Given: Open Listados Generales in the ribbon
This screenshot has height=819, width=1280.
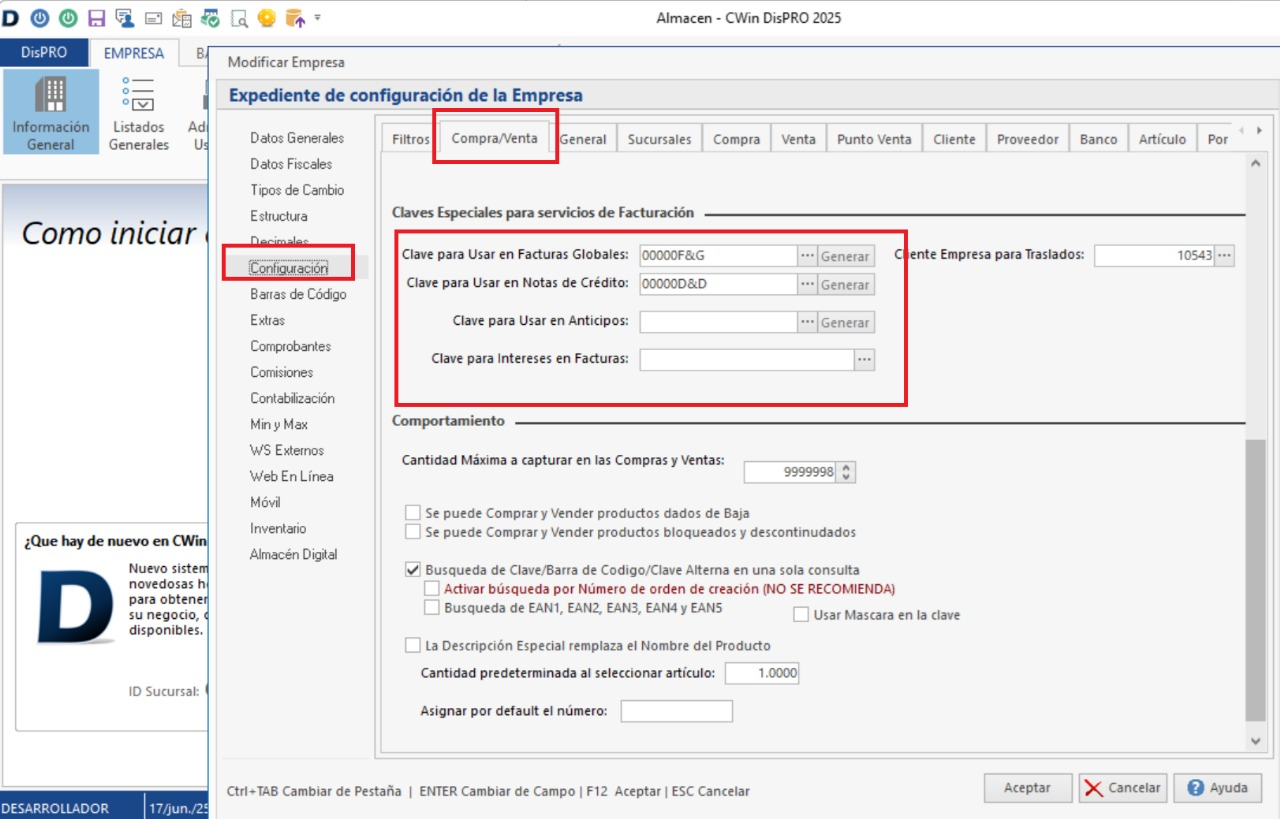Looking at the screenshot, I should [139, 112].
